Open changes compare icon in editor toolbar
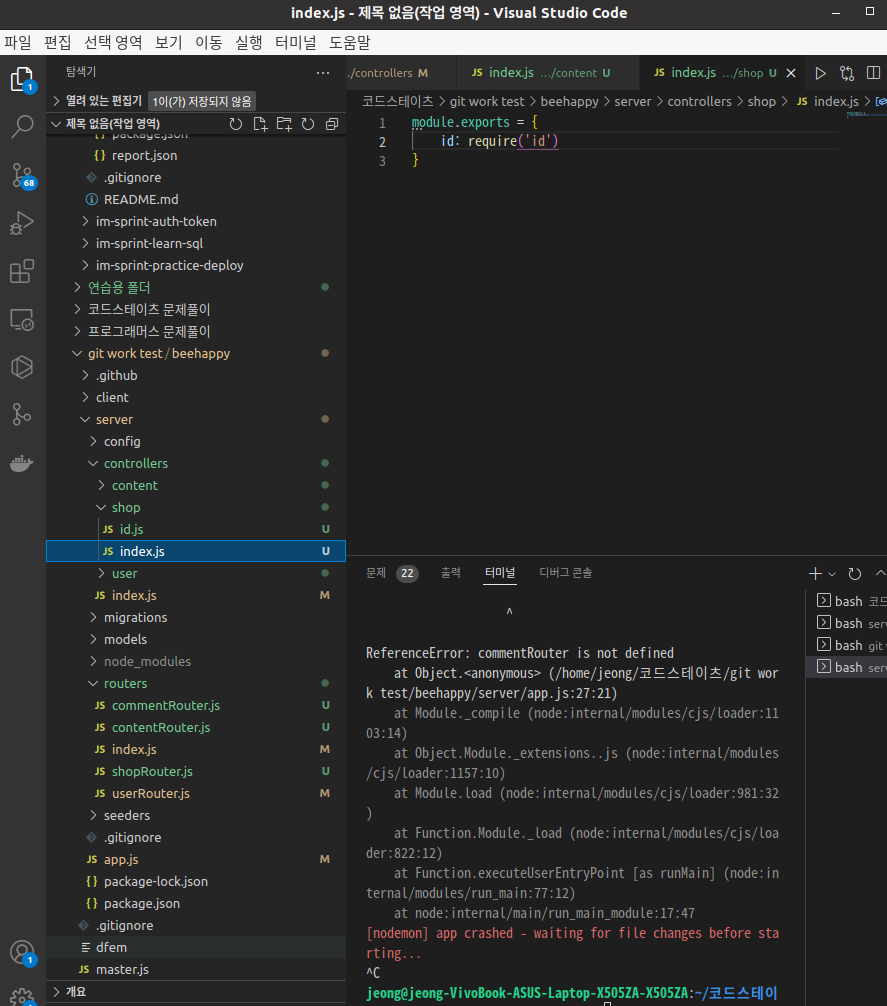 coord(847,73)
